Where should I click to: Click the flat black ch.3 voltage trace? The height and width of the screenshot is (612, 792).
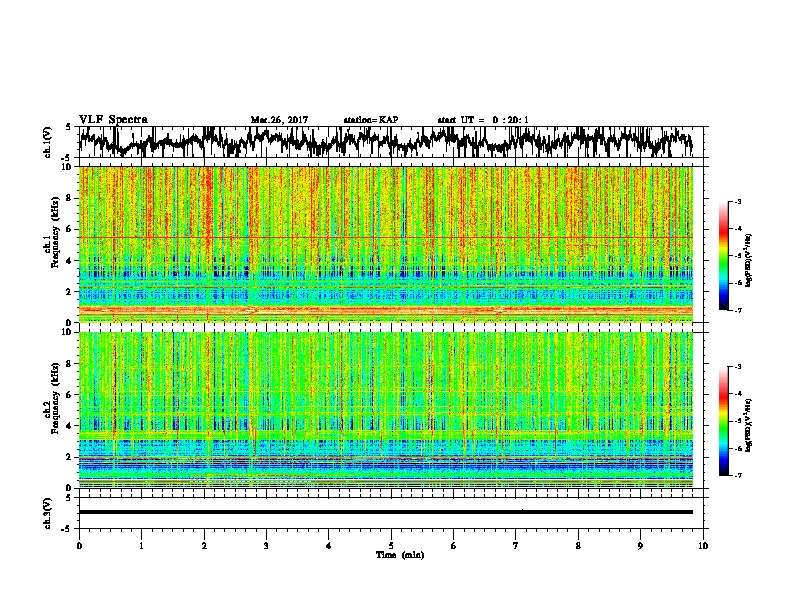pyautogui.click(x=386, y=512)
